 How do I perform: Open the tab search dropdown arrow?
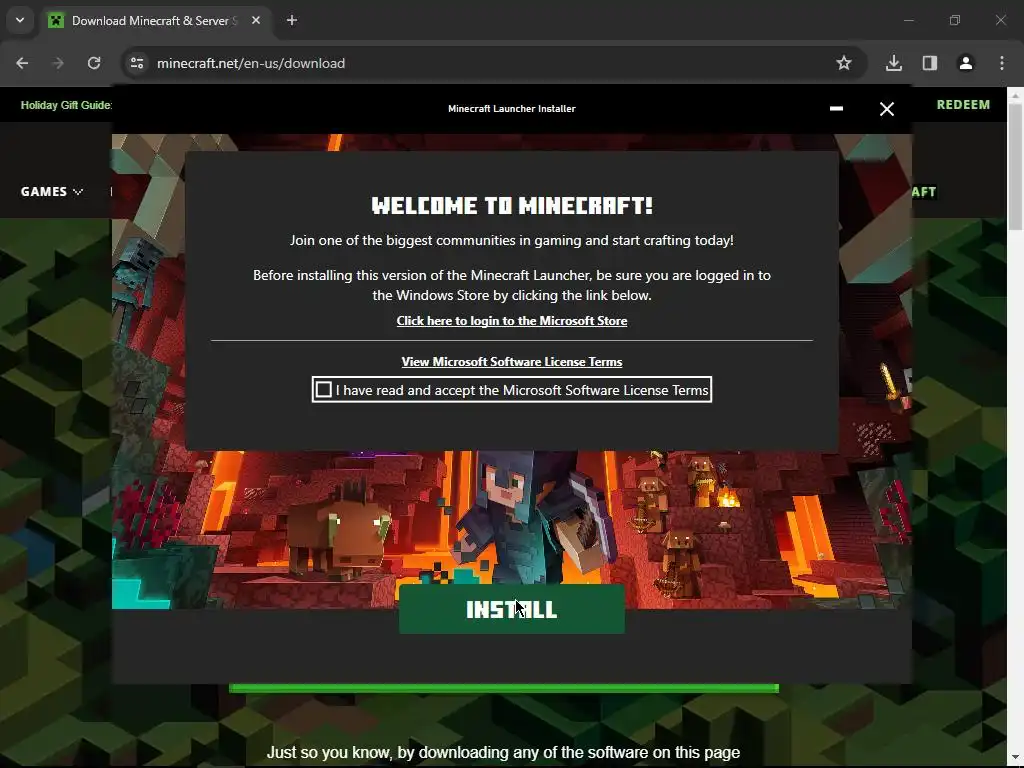click(20, 20)
